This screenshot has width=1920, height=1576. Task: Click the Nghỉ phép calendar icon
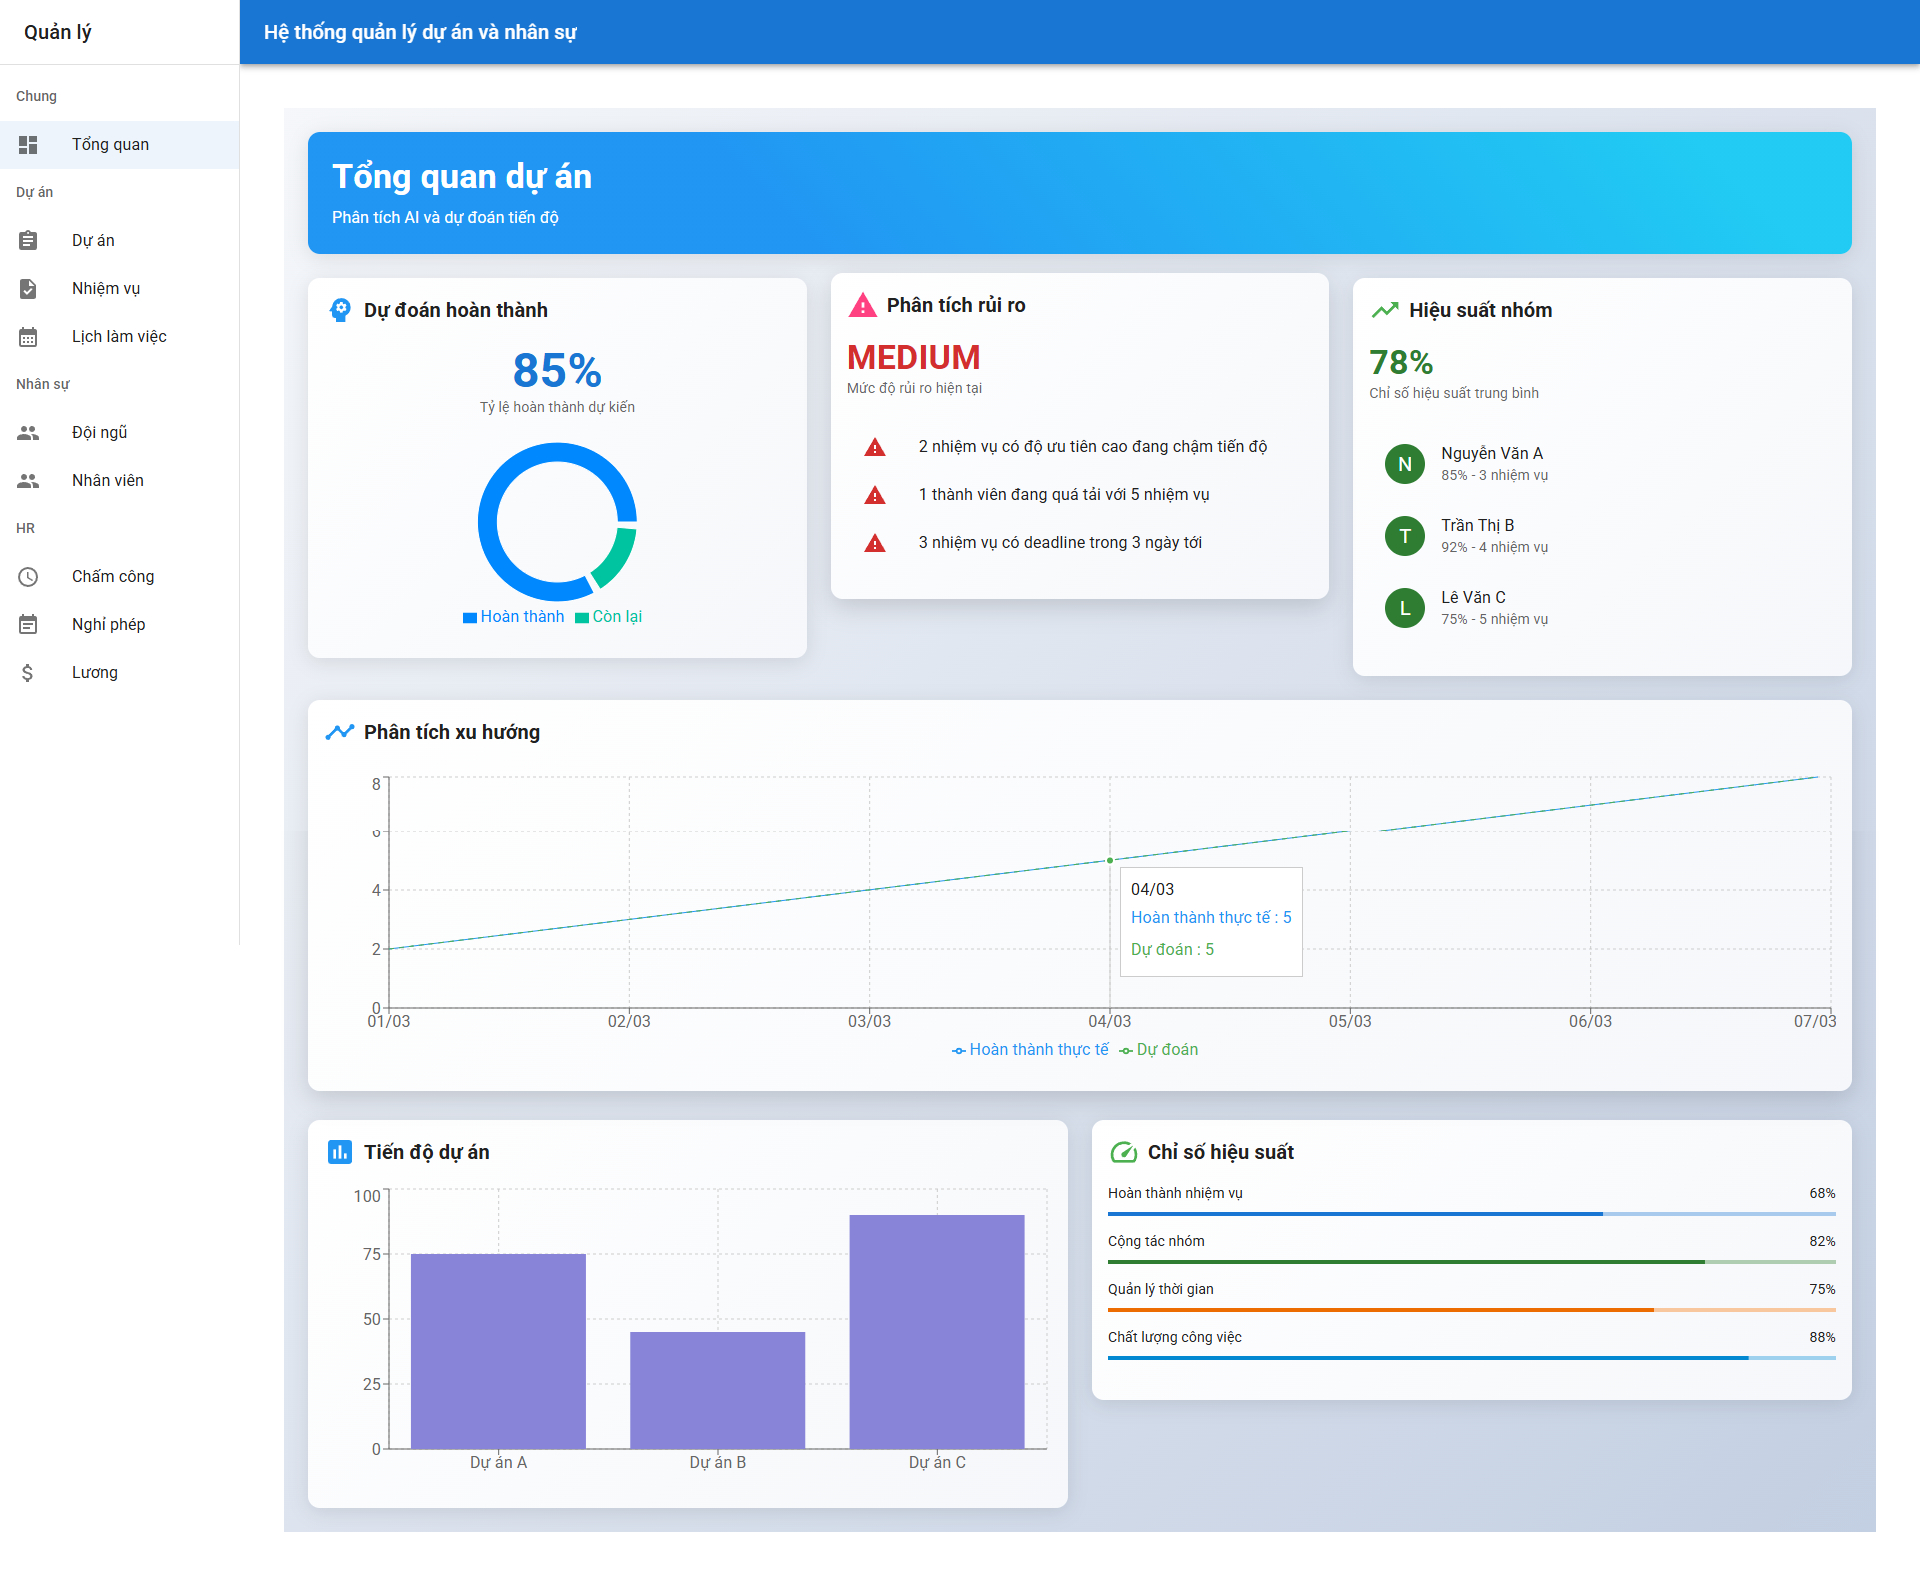(28, 625)
